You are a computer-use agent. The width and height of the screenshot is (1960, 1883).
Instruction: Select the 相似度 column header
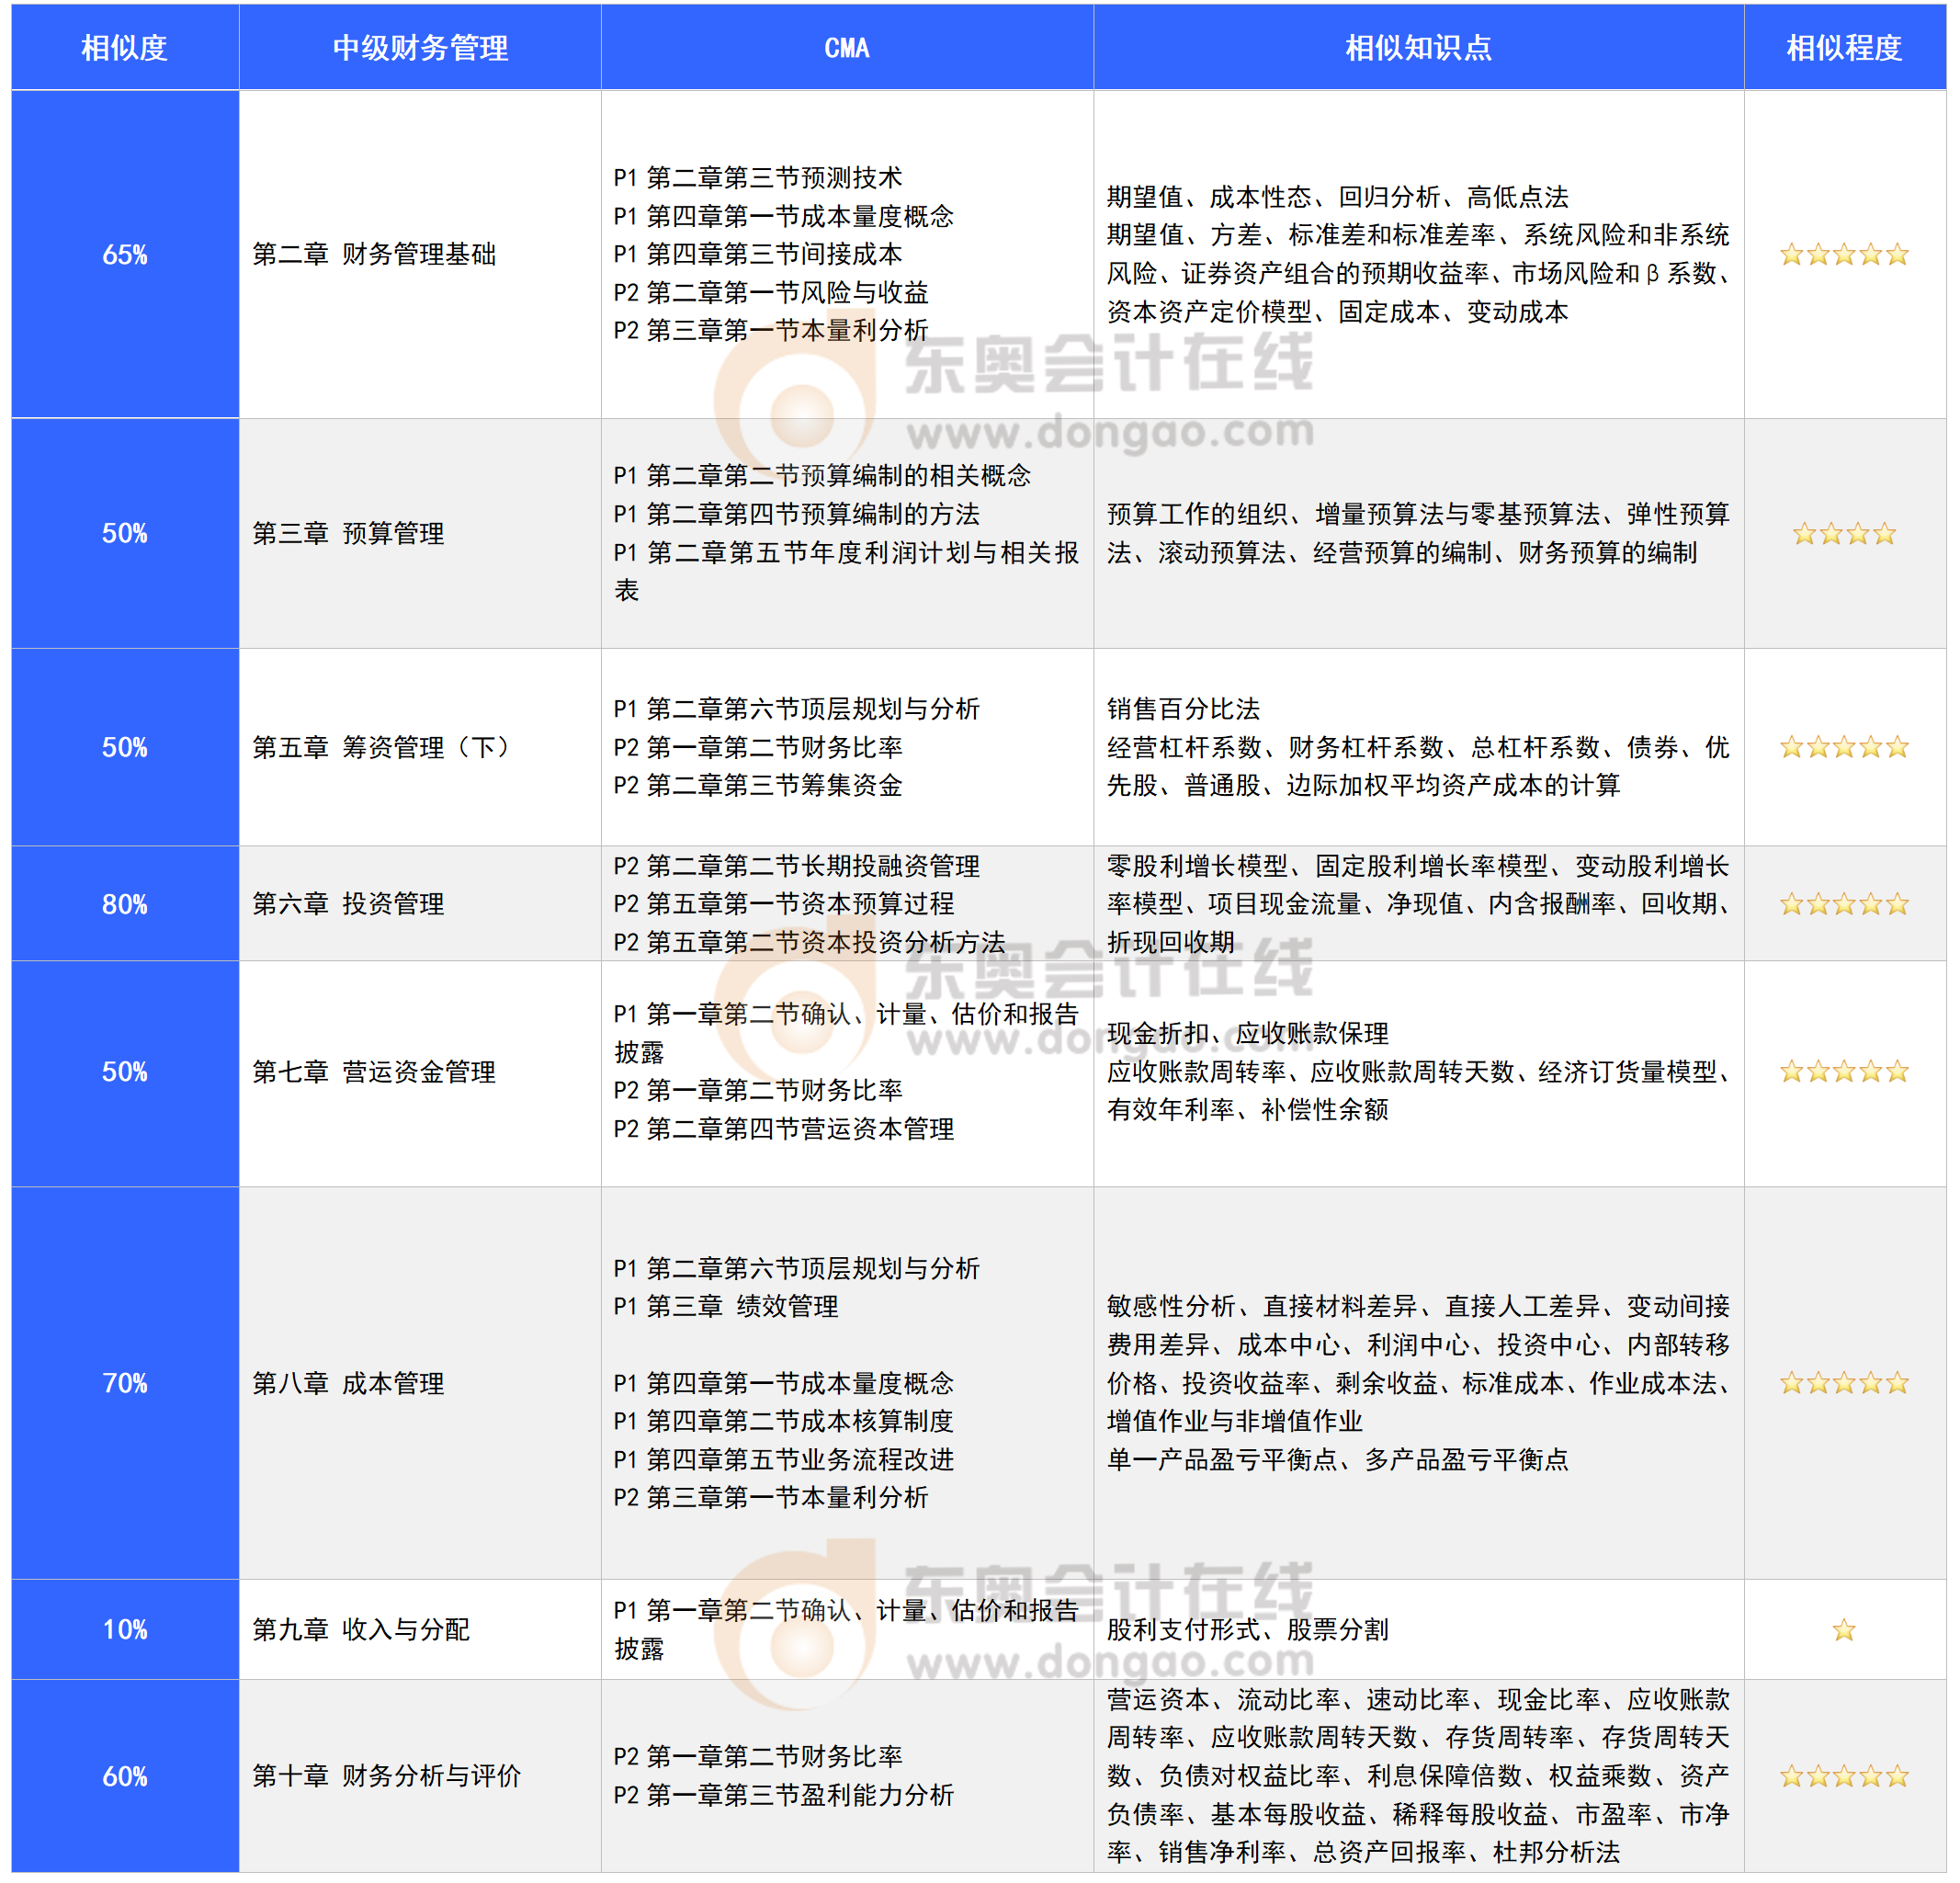(125, 48)
